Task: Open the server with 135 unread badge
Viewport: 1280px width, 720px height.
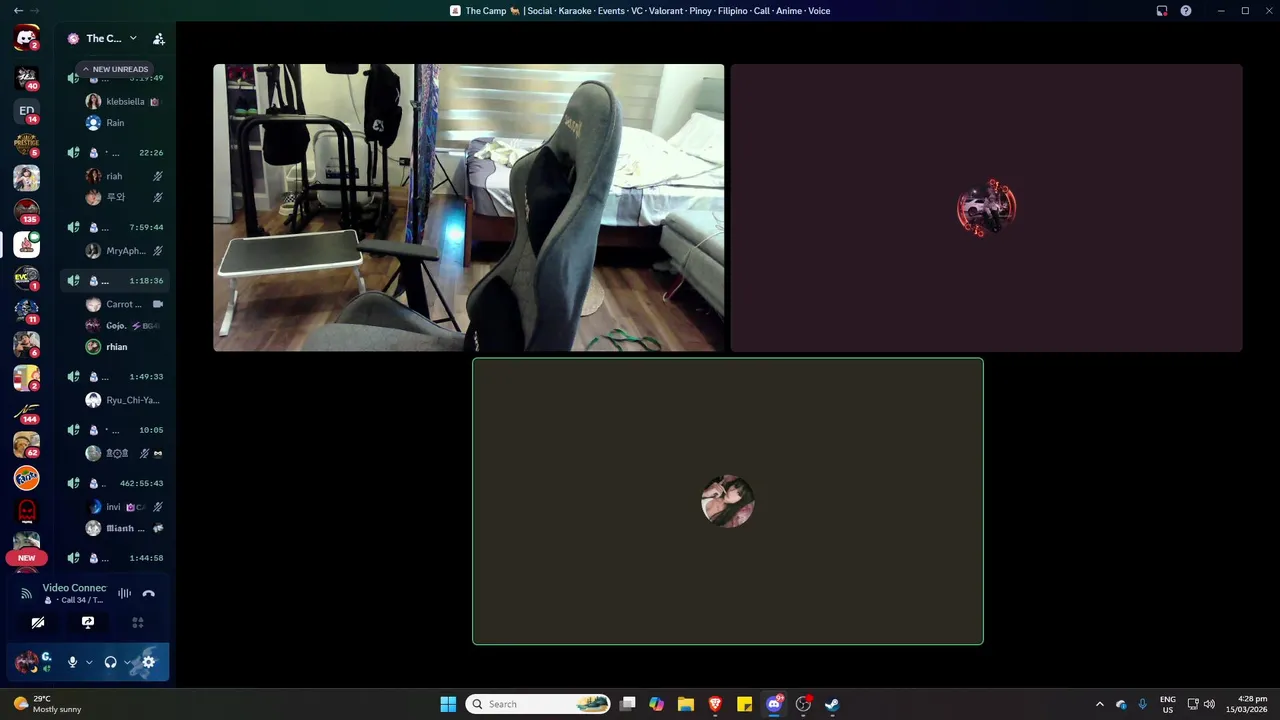Action: [27, 211]
